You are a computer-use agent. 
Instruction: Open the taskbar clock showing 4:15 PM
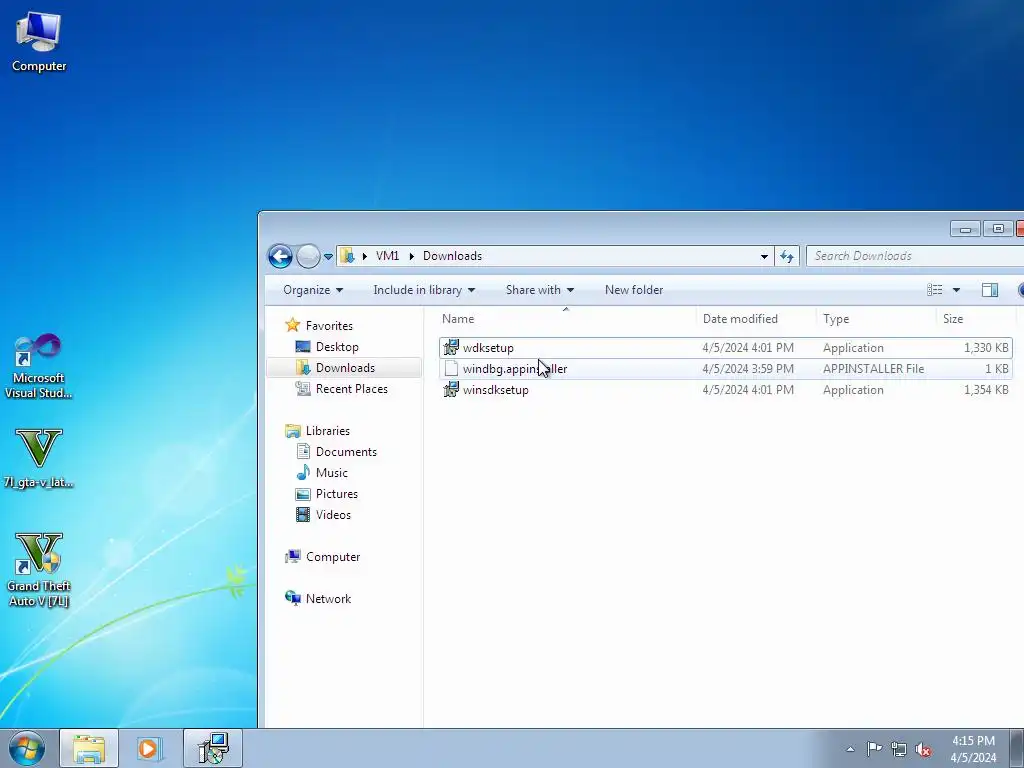coord(973,749)
